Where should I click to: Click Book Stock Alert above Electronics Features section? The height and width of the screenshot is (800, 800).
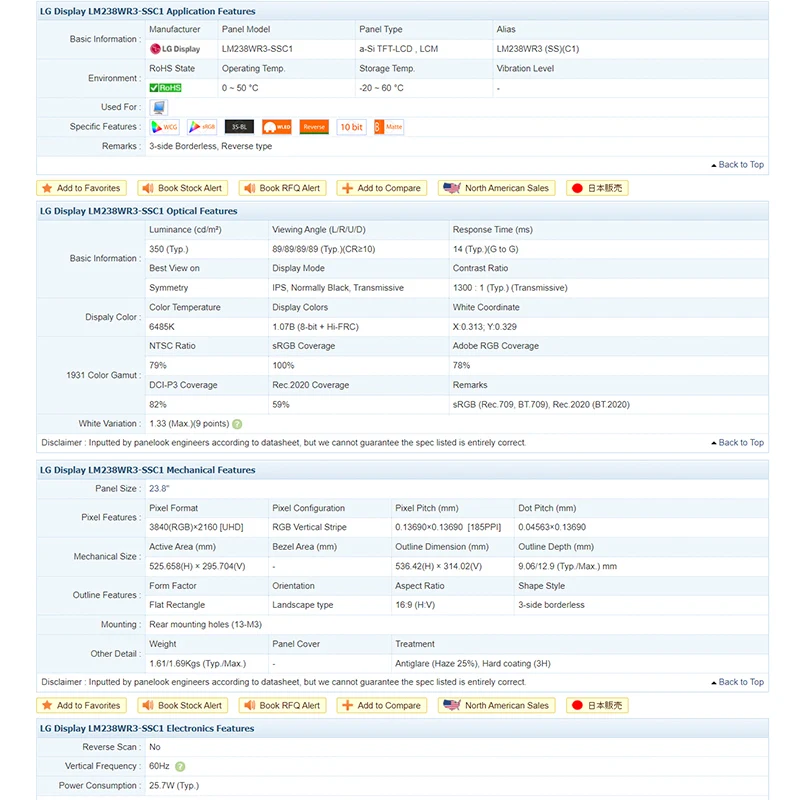click(183, 706)
